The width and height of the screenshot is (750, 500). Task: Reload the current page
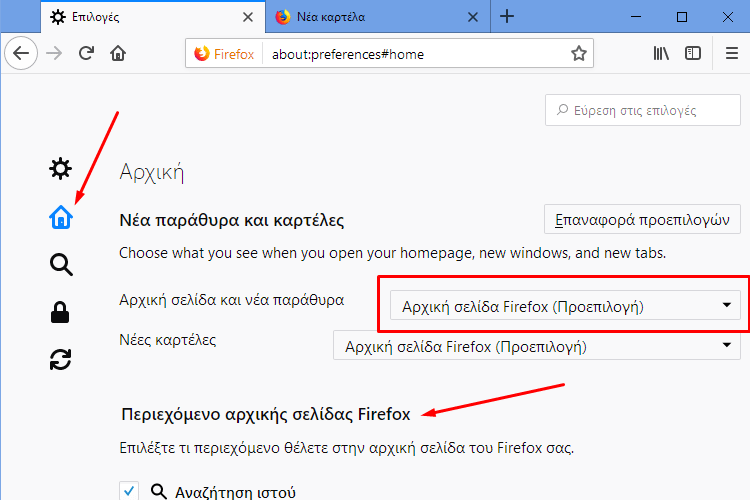(x=86, y=53)
